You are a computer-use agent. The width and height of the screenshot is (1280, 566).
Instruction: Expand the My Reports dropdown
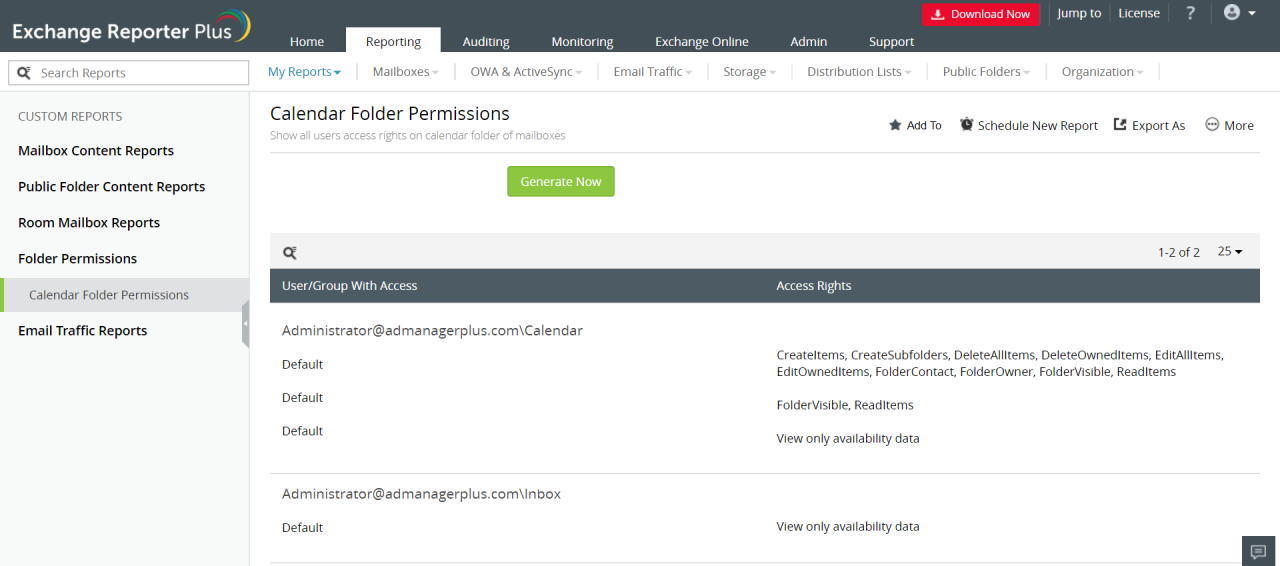305,72
